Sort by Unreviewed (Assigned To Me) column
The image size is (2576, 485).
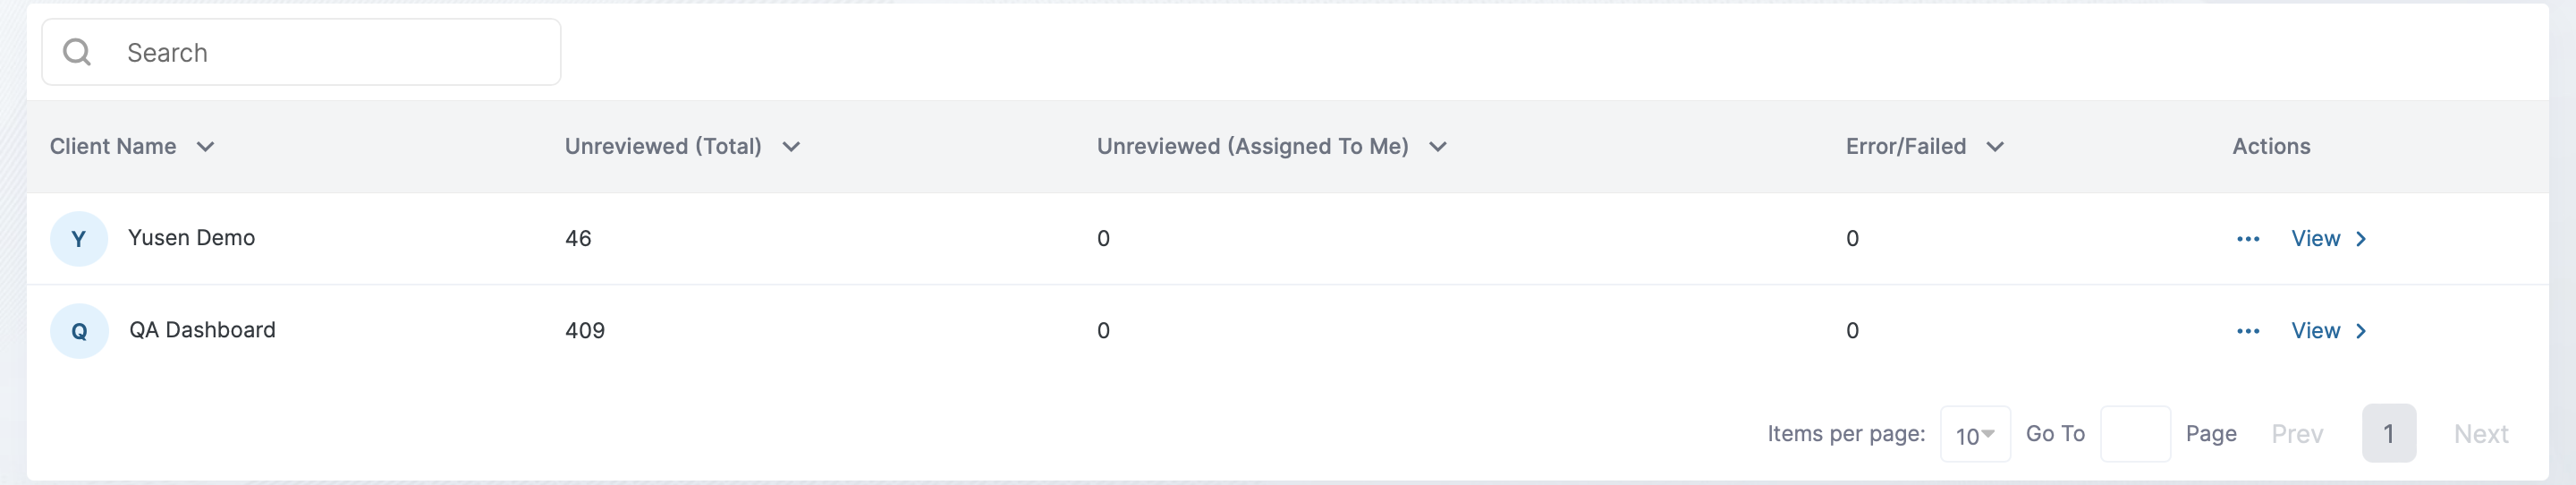[1437, 147]
